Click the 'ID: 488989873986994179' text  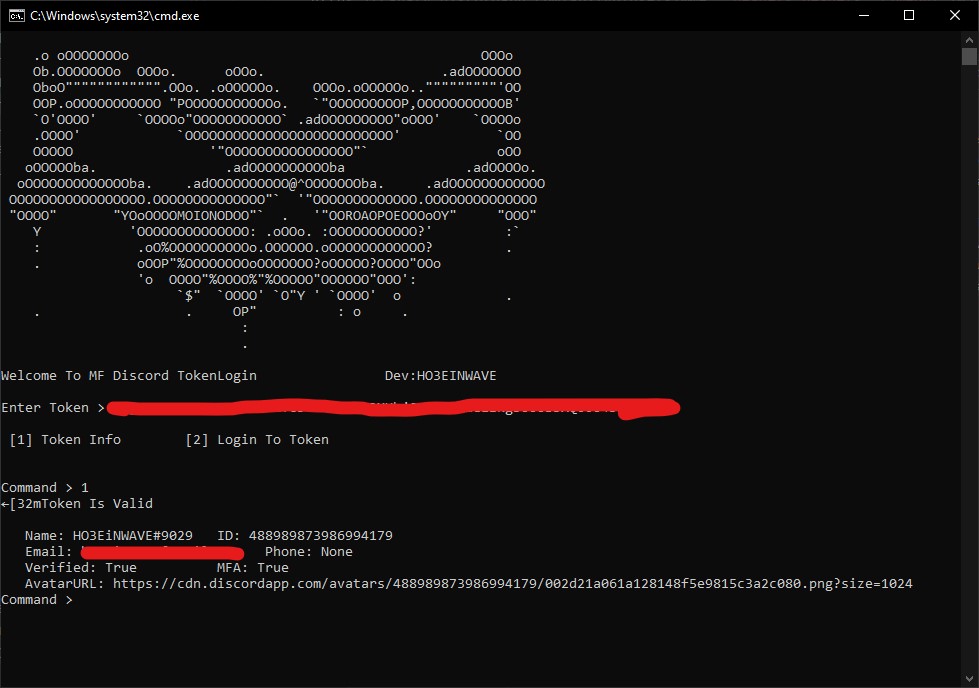[305, 536]
